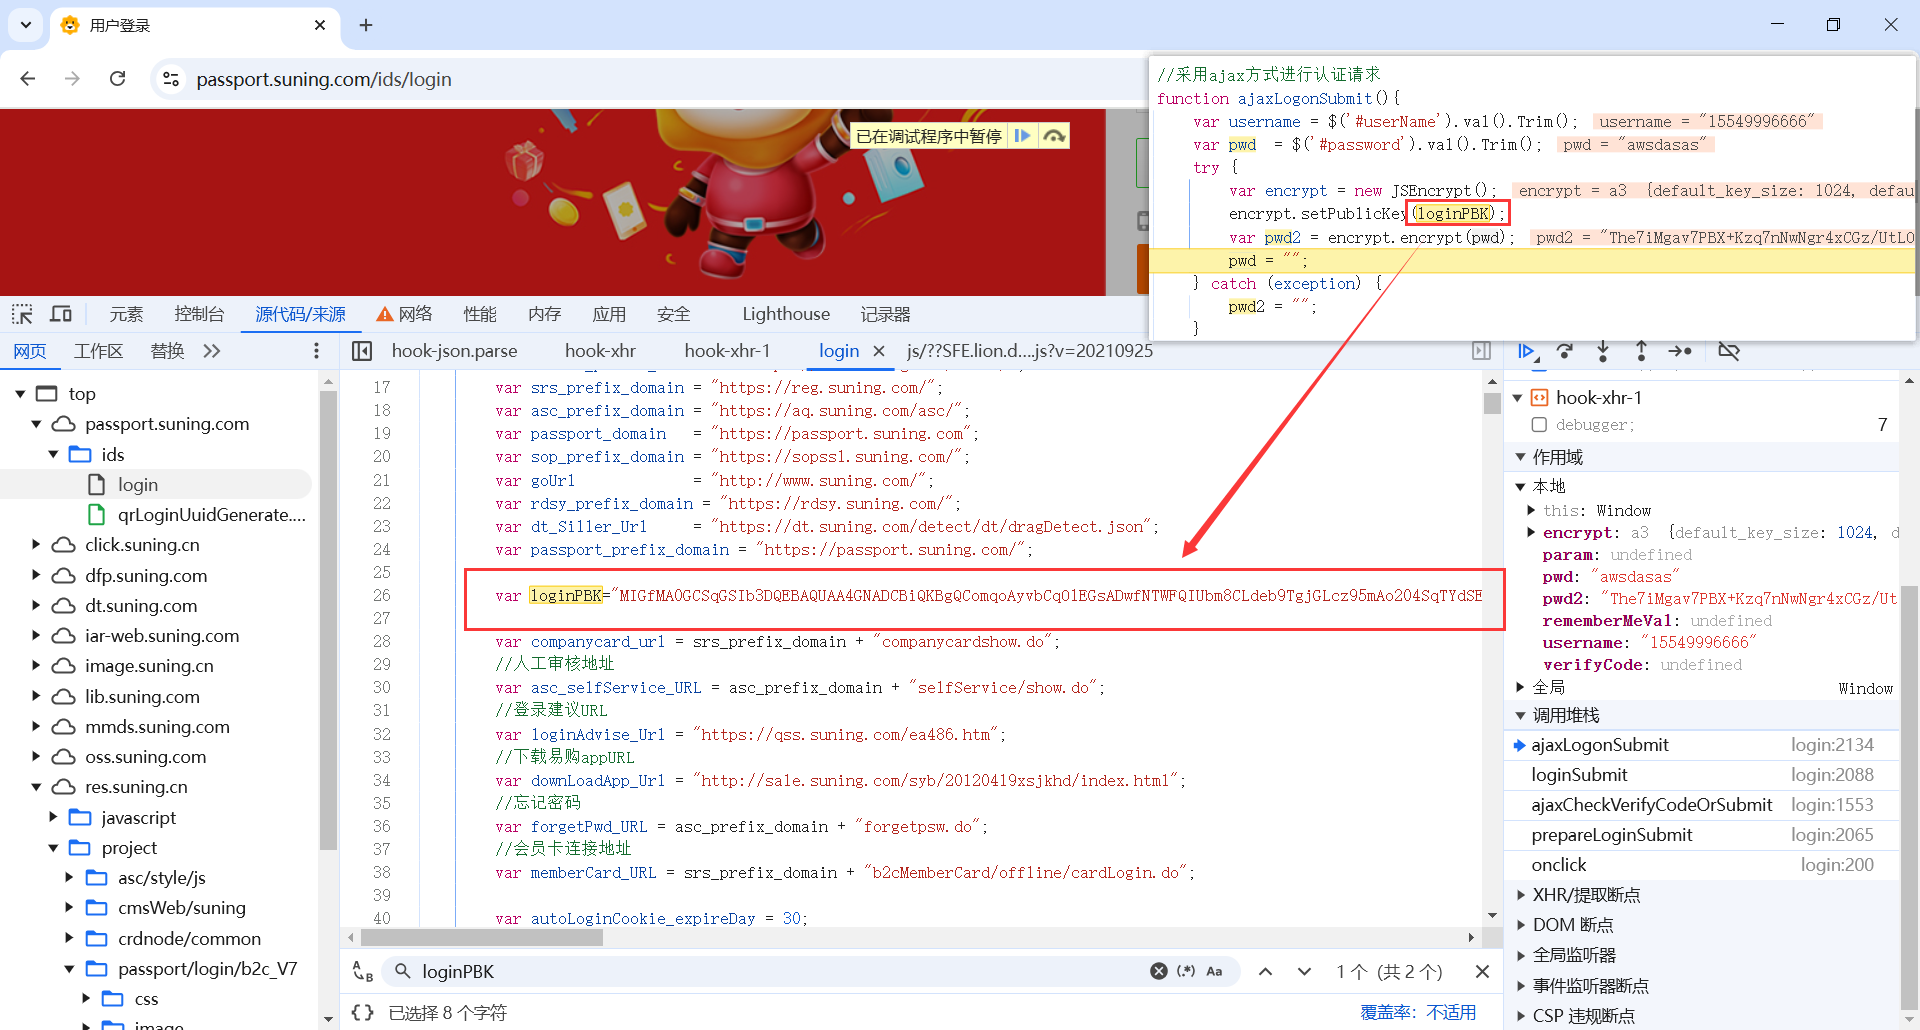Click the code editor vertical scrollbar
This screenshot has width=1920, height=1030.
[x=1492, y=403]
